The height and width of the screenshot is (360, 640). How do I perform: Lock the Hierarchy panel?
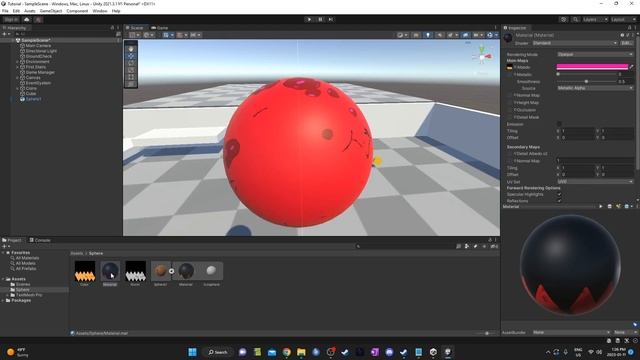pyautogui.click(x=112, y=28)
